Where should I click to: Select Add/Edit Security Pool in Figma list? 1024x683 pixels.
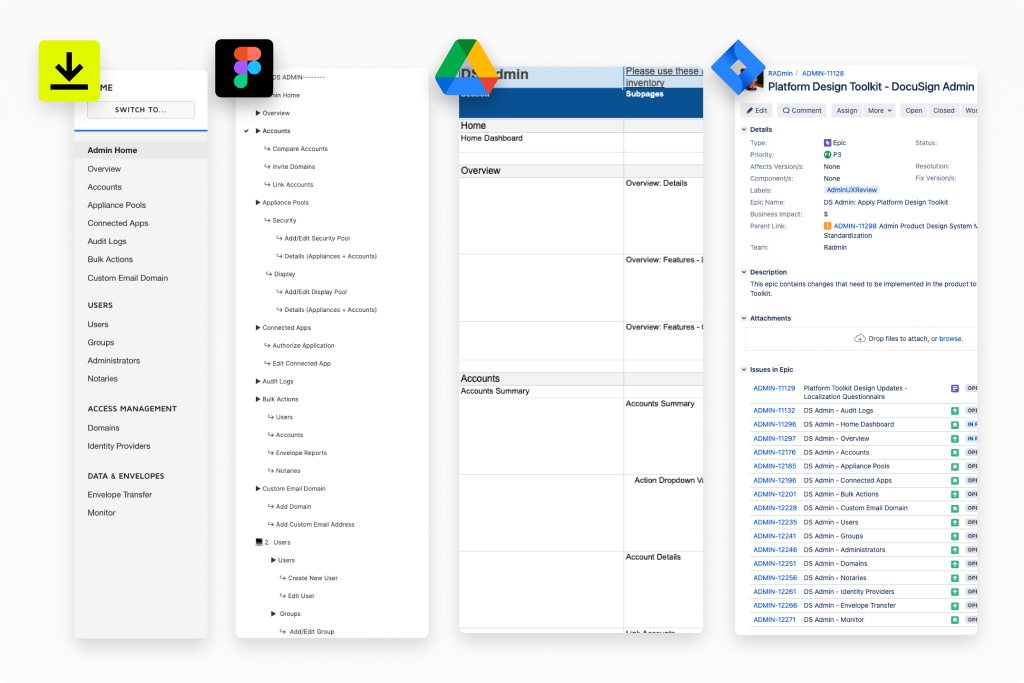(x=317, y=238)
